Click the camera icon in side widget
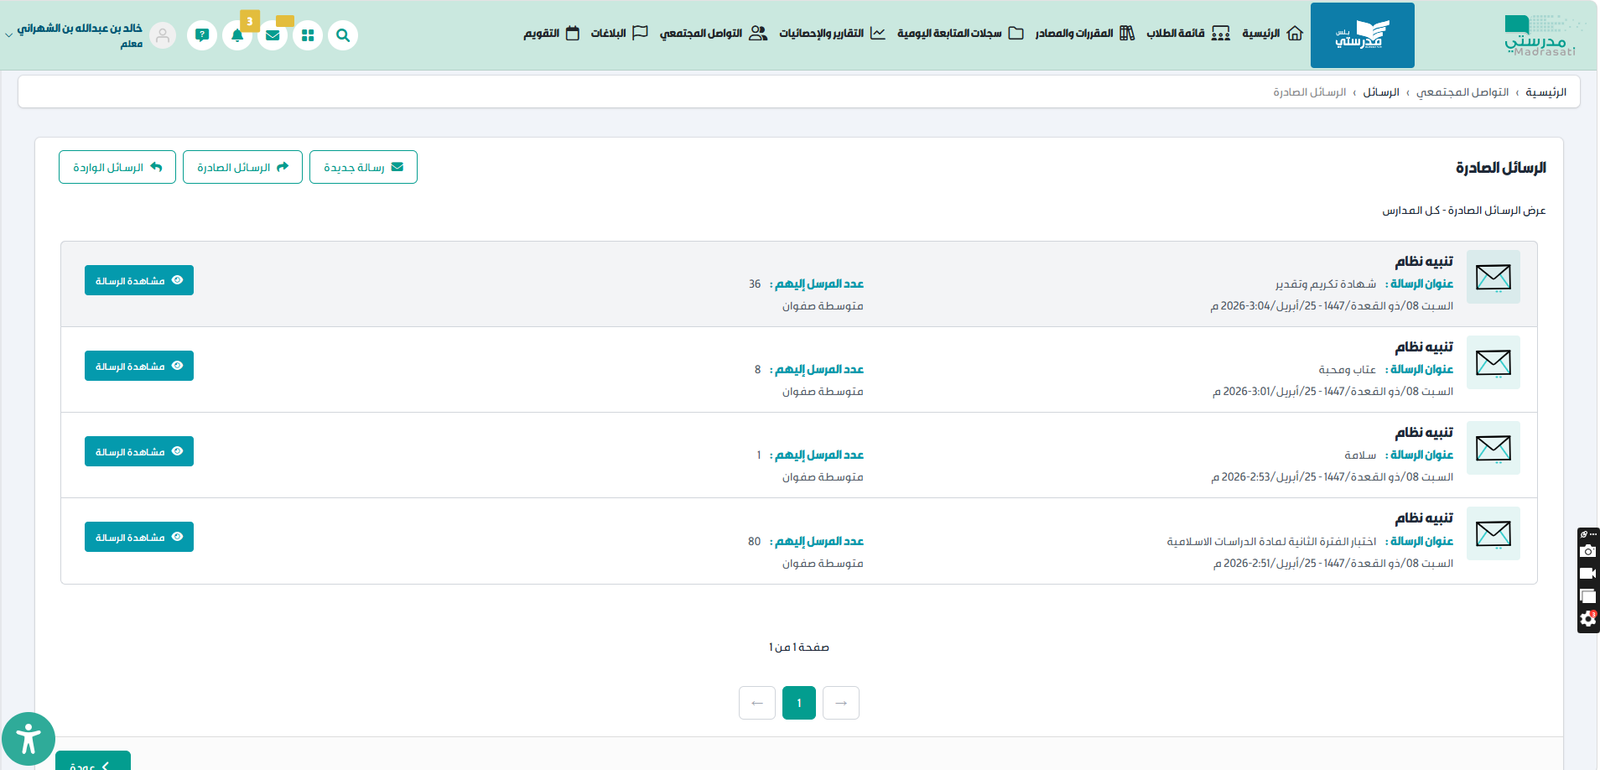Viewport: 1600px width, 770px height. pyautogui.click(x=1588, y=551)
